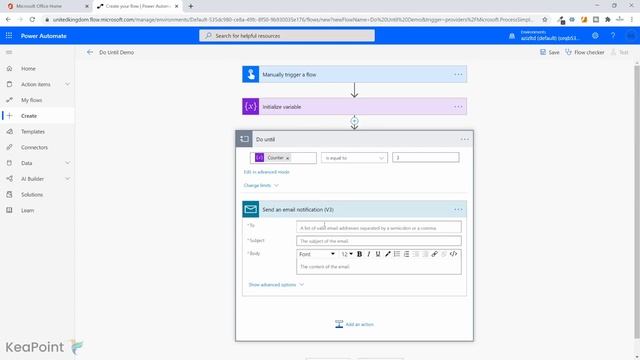Click the Do until loop icon
Viewport: 640px width, 360px height.
244,139
